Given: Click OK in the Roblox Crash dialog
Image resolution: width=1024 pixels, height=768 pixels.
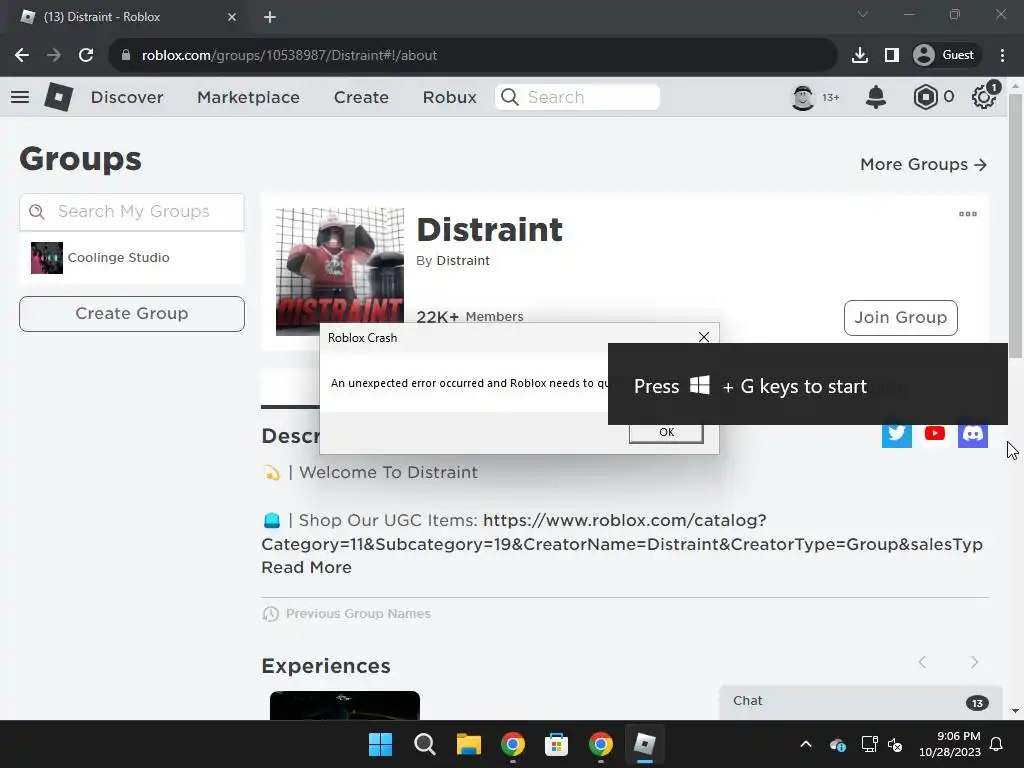Looking at the screenshot, I should 666,432.
